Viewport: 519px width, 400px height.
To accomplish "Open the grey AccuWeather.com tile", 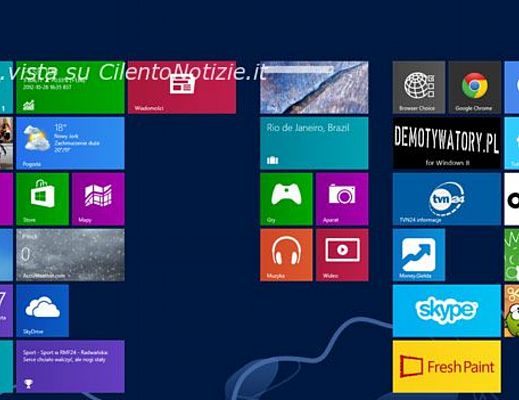I will [x=70, y=255].
